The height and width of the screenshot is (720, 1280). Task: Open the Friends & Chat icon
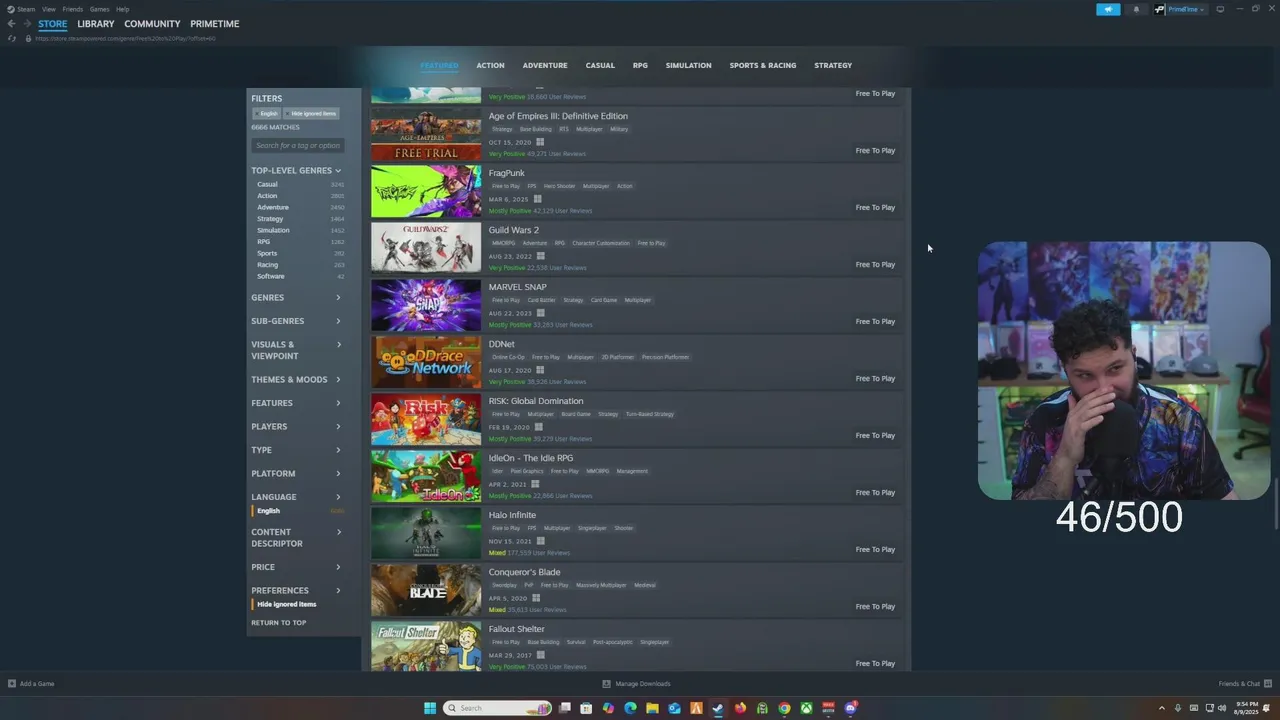[x=1268, y=684]
